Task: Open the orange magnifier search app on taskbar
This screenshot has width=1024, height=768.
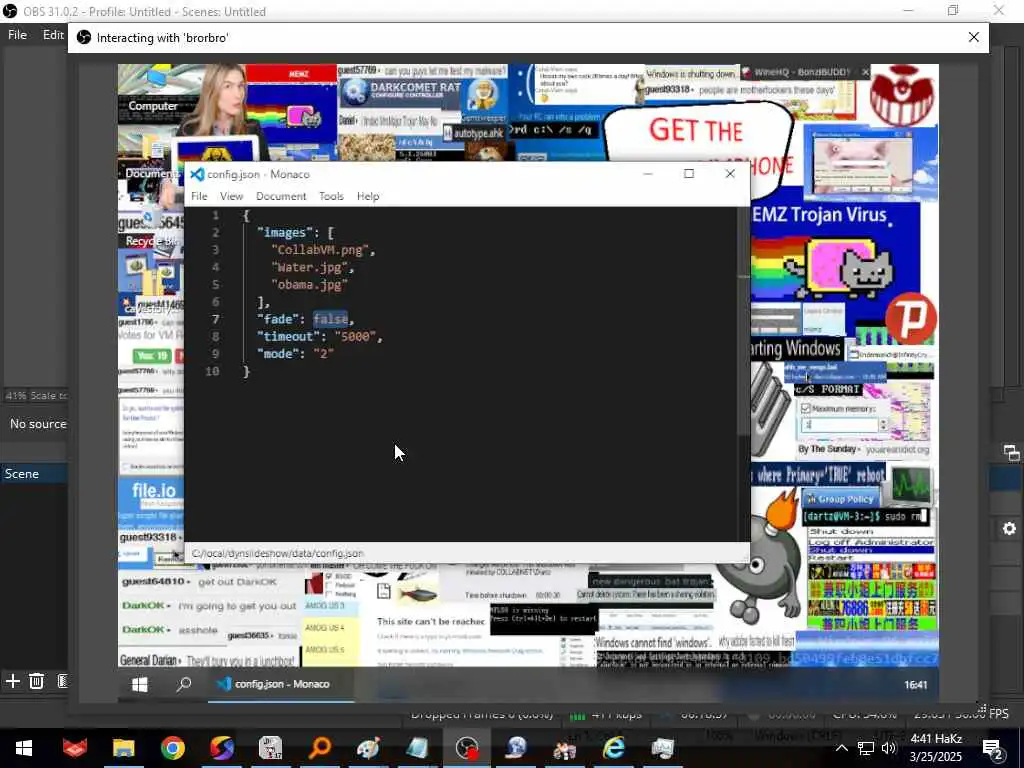Action: click(x=320, y=748)
